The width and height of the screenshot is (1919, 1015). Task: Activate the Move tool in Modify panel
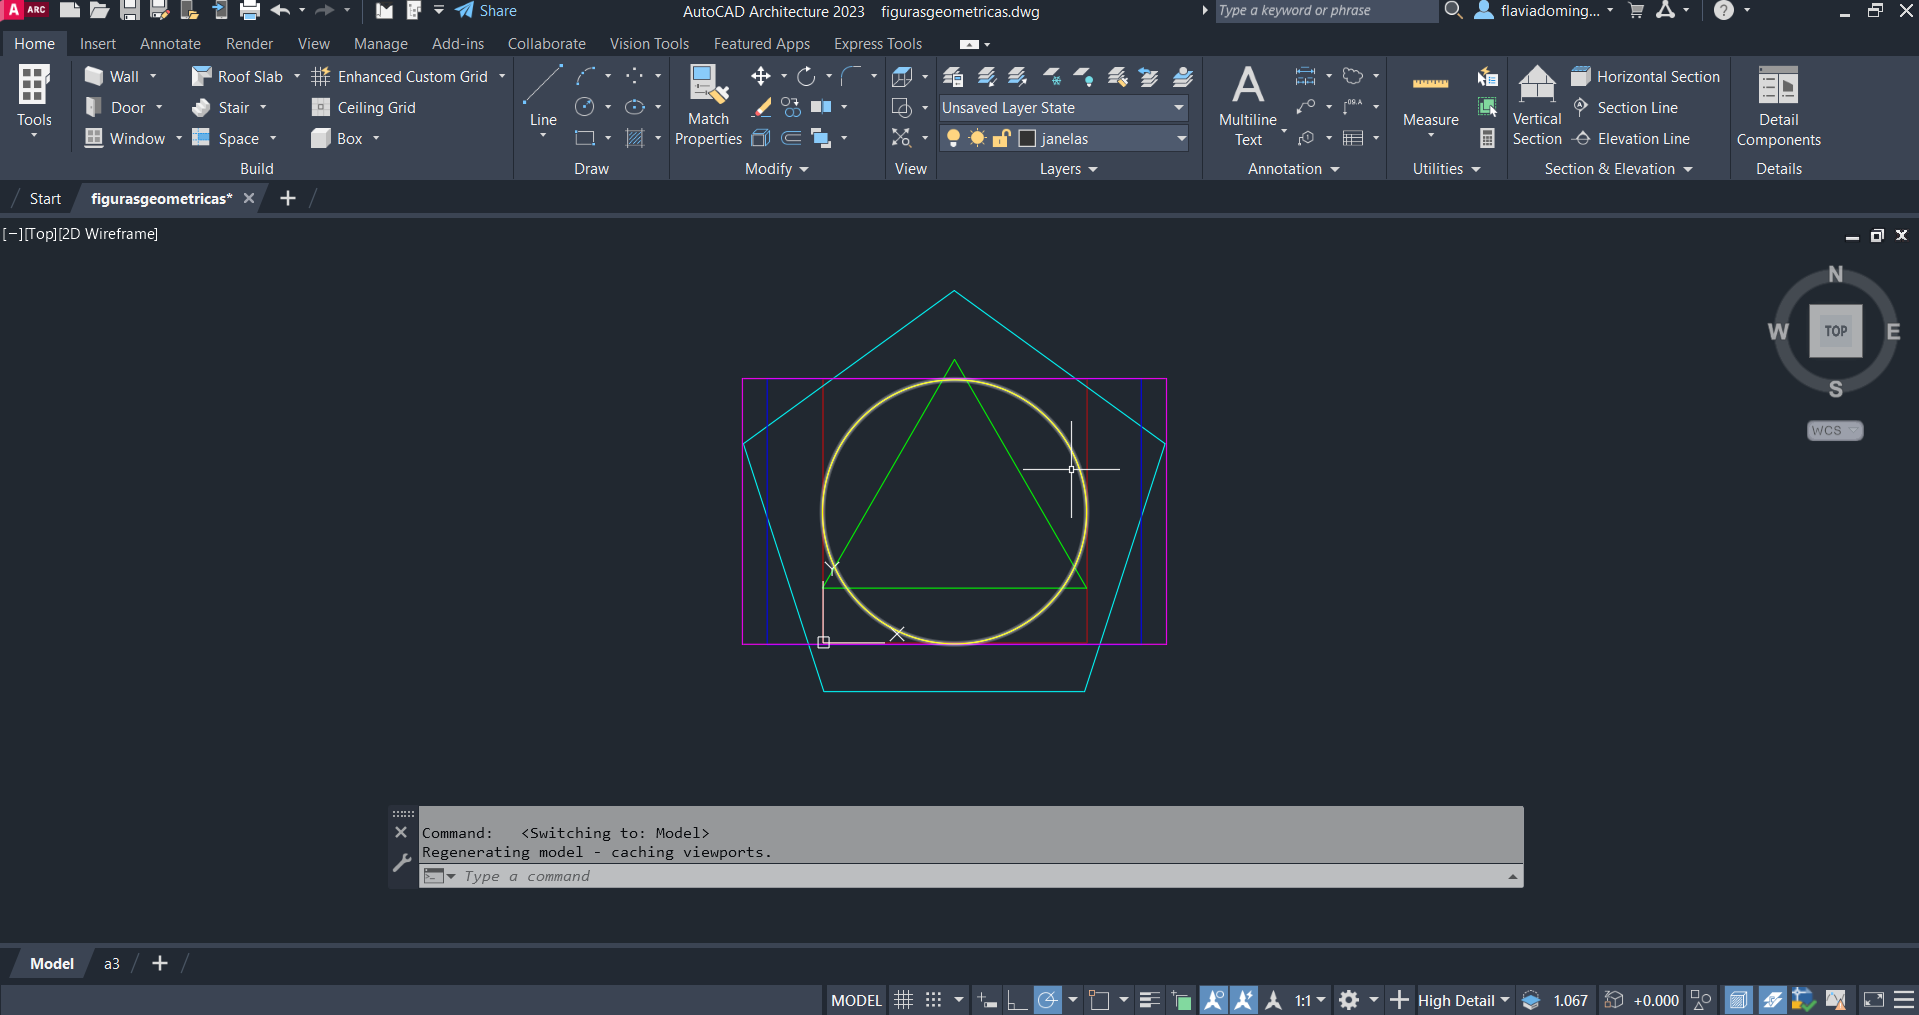pos(760,77)
